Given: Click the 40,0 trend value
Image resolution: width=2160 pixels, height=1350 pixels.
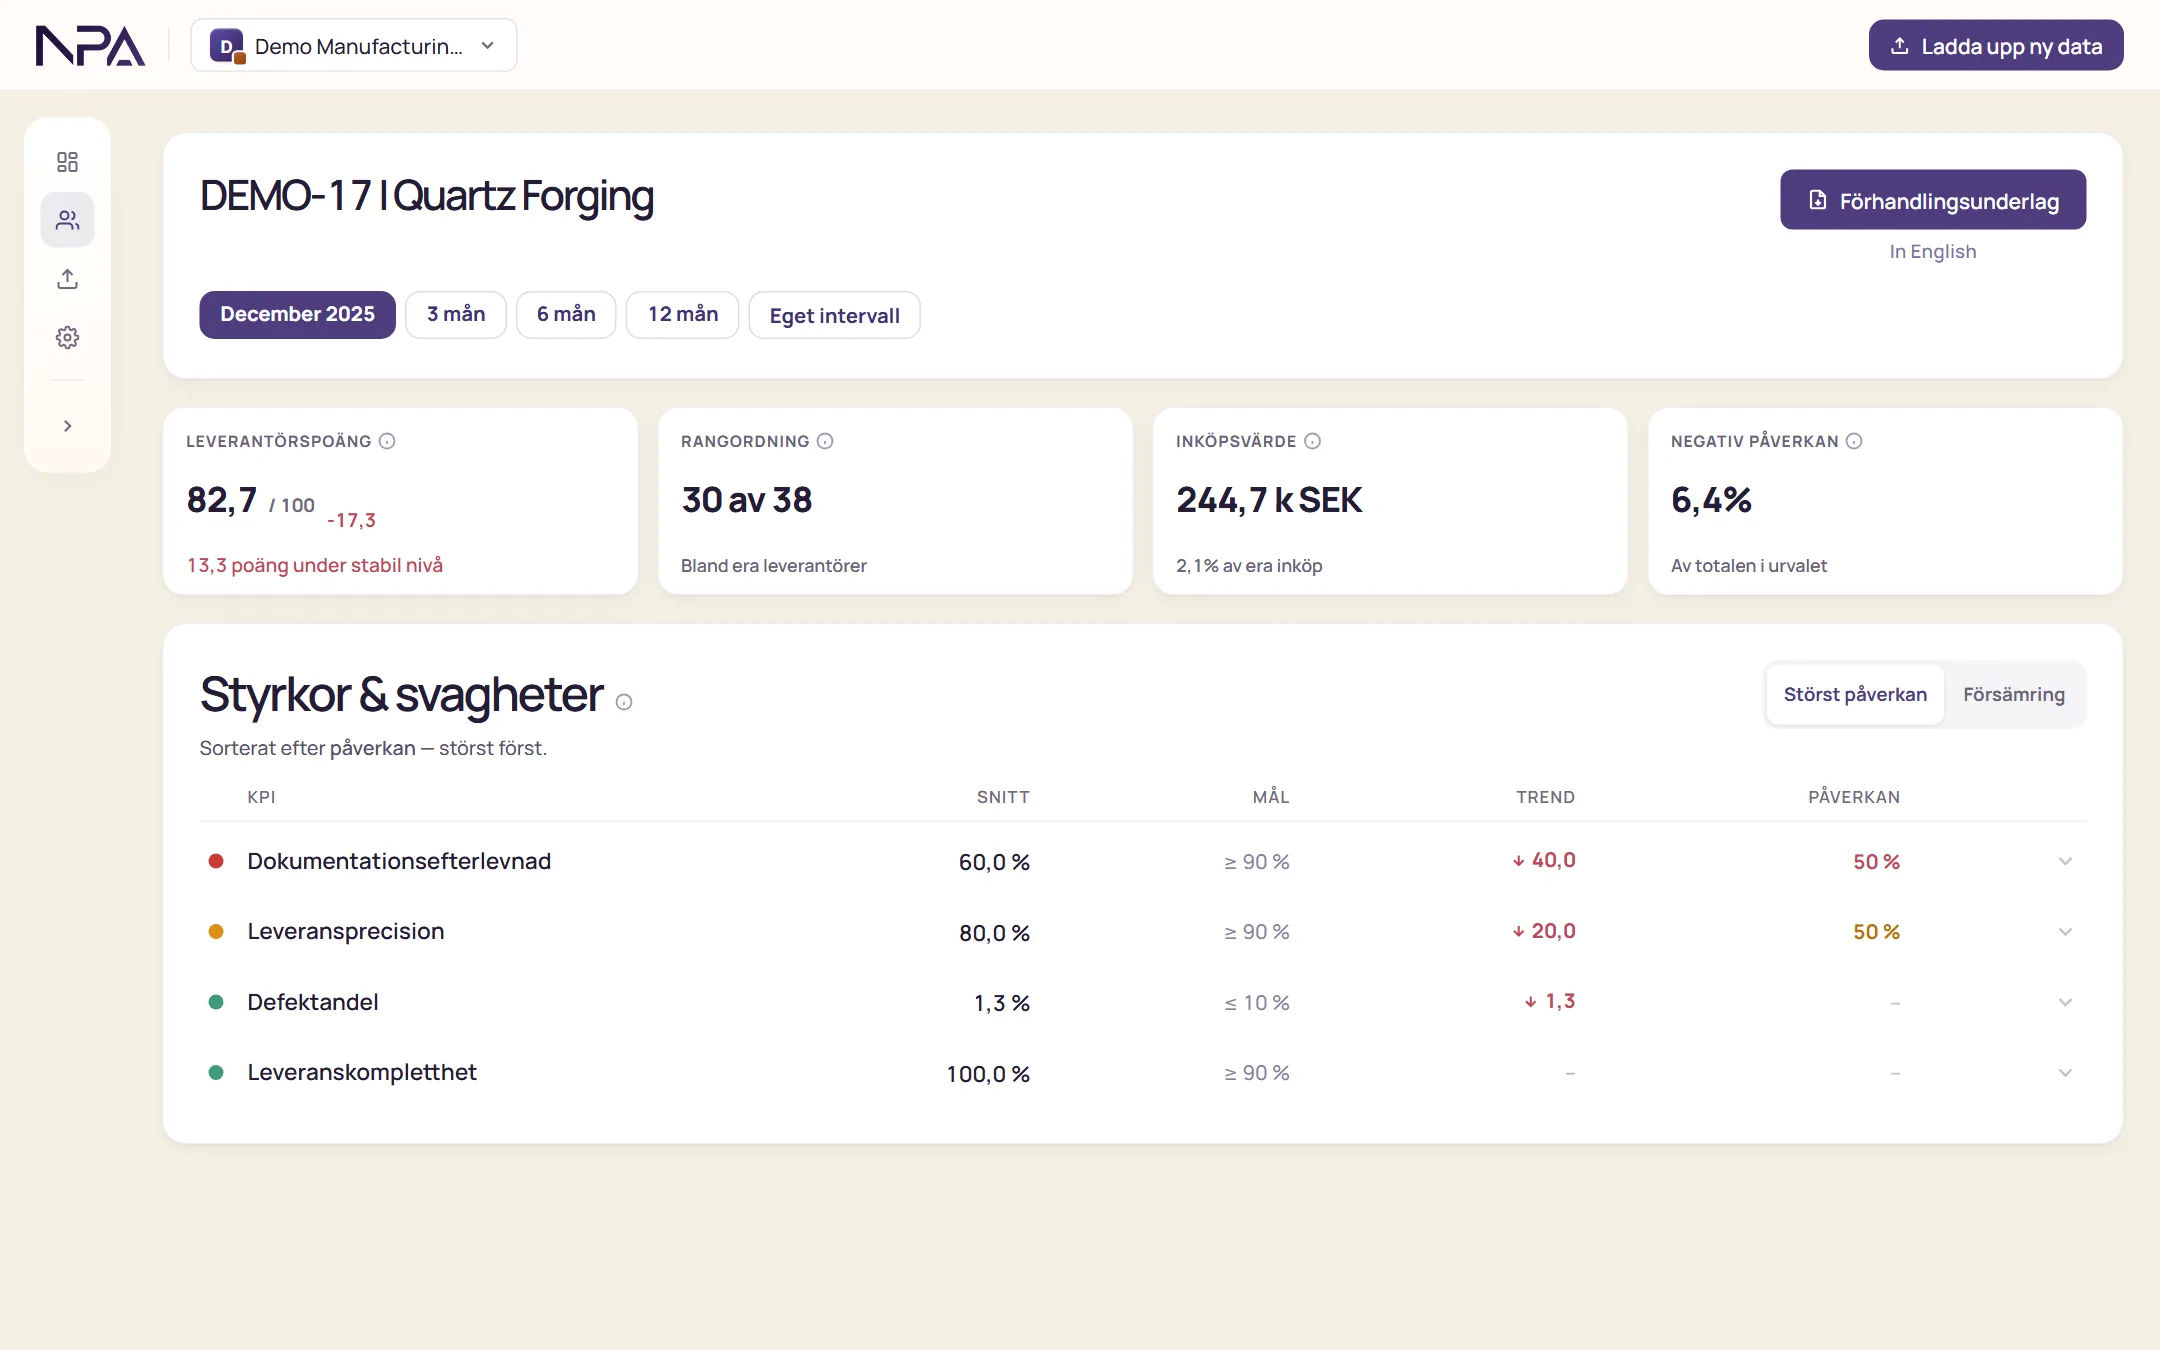Looking at the screenshot, I should [x=1544, y=860].
